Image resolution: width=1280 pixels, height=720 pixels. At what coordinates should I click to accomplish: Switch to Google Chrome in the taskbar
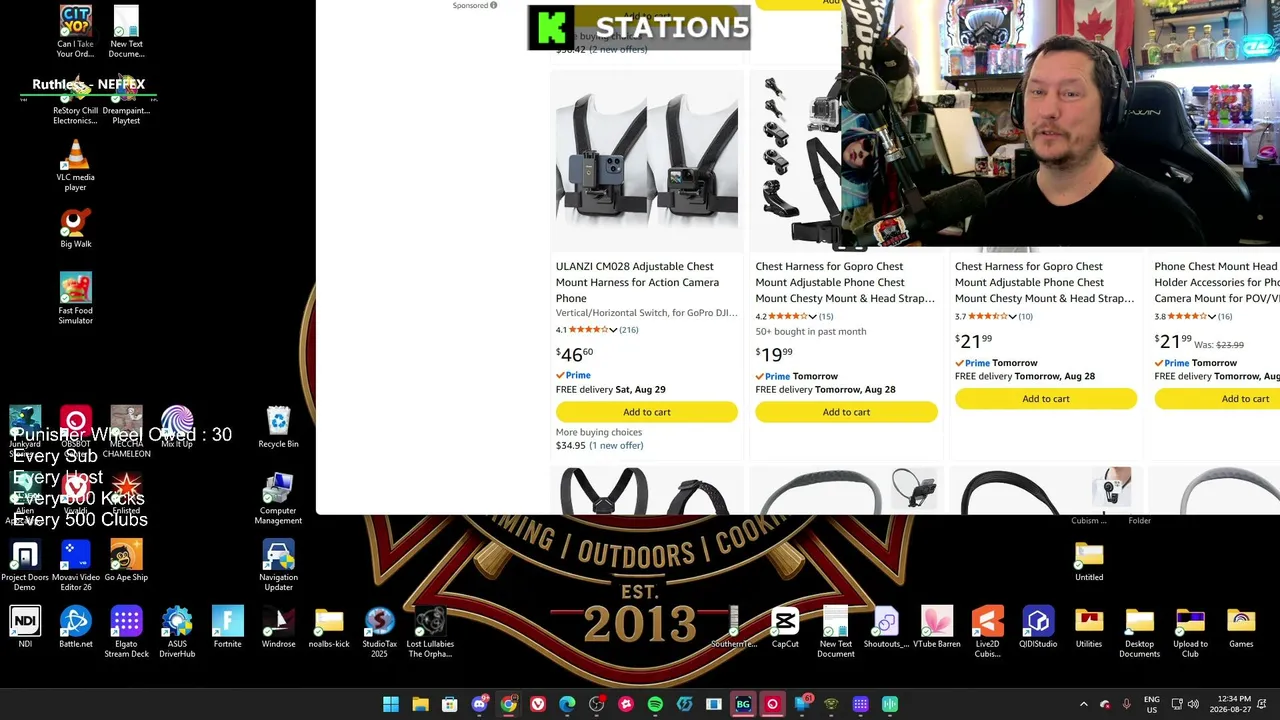click(508, 704)
